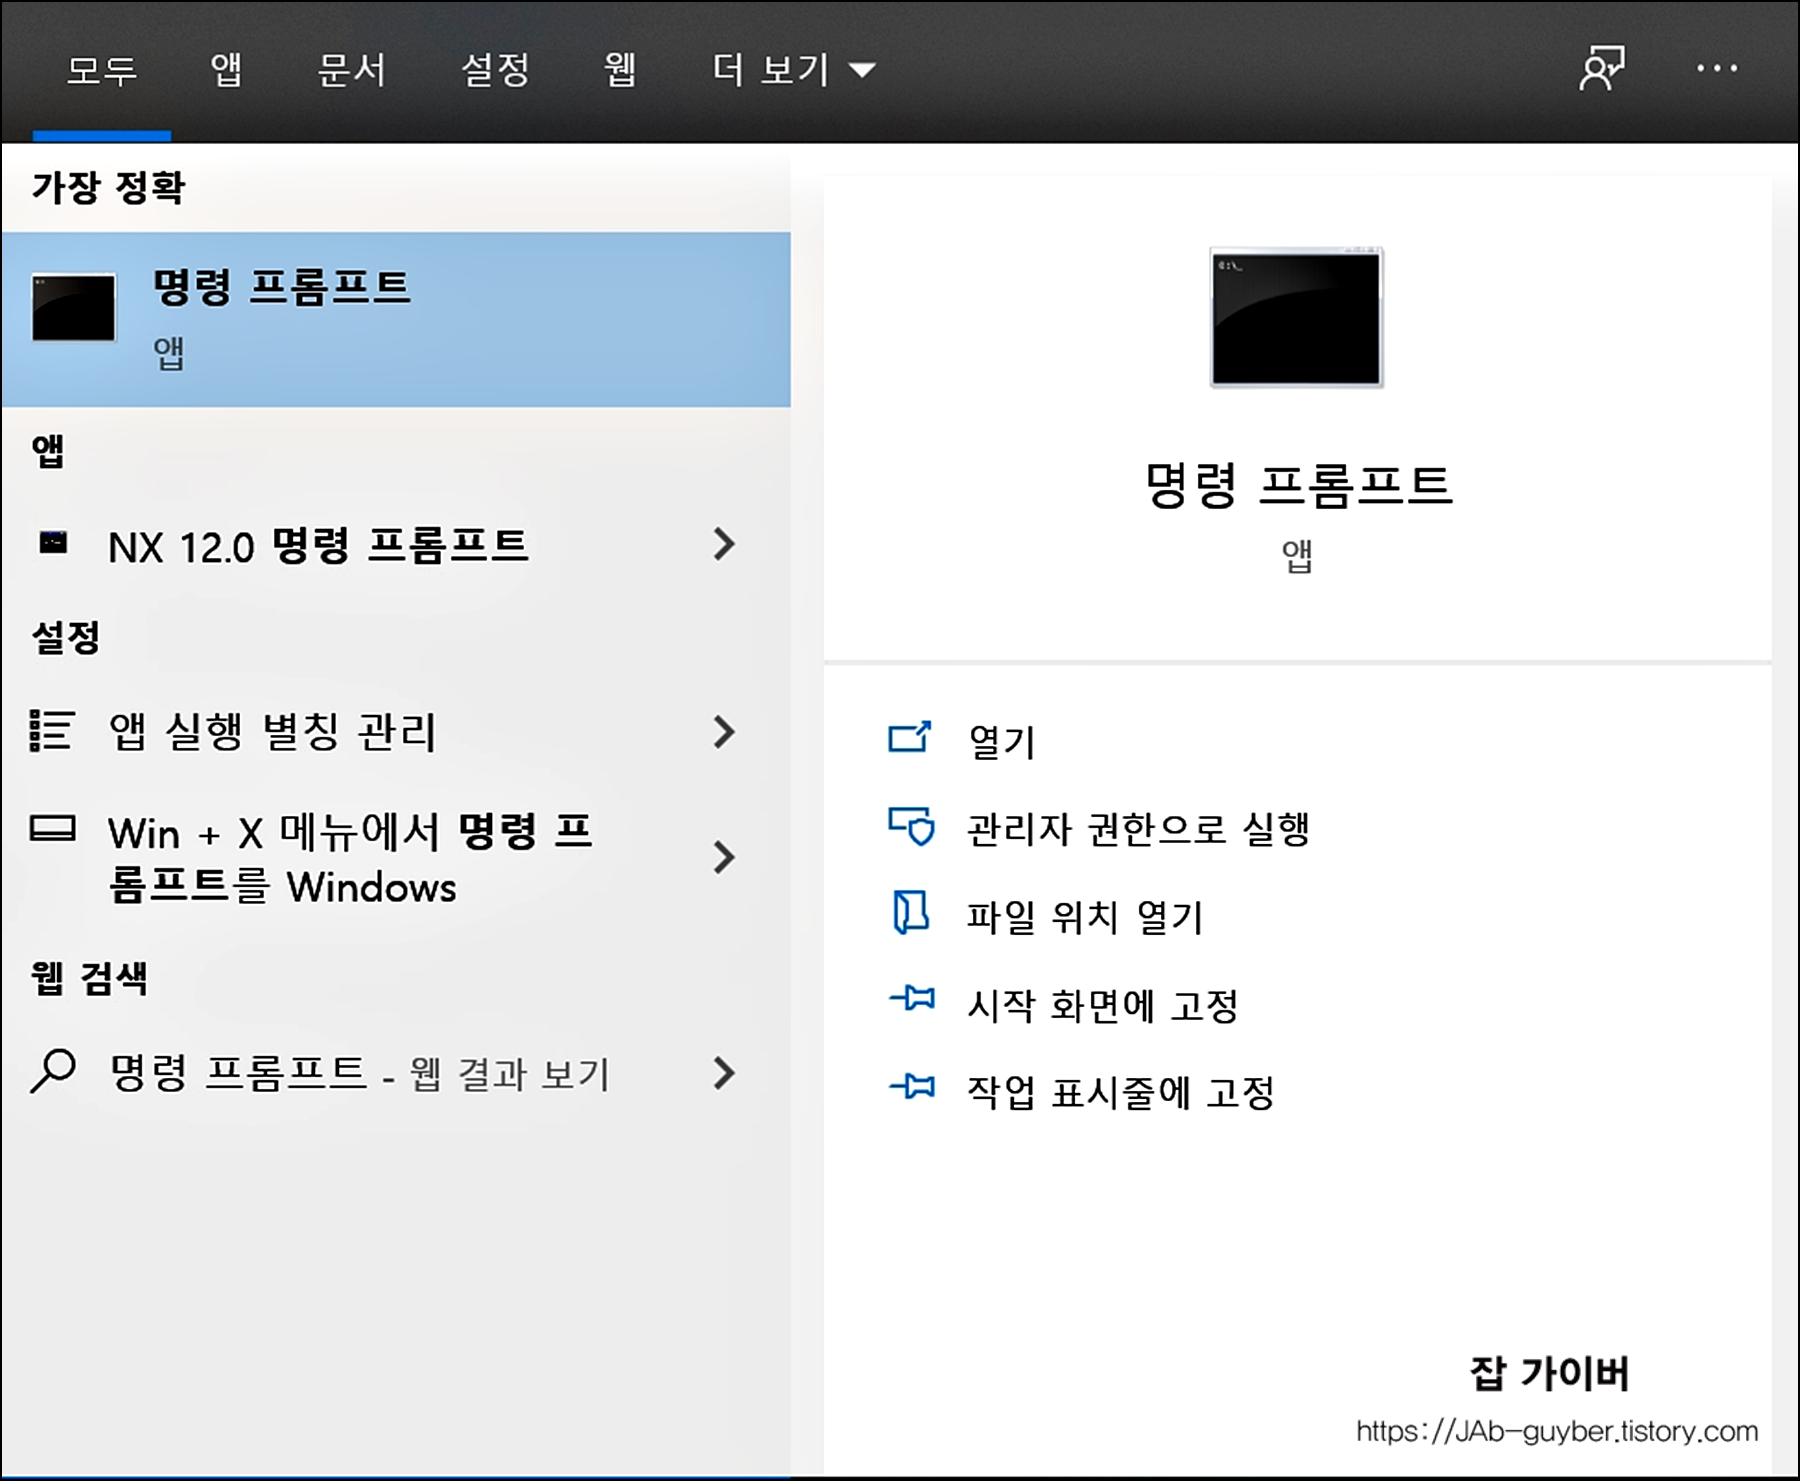1800x1481 pixels.
Task: Select 명령 프롬프트 - 웹 결과 보기
Action: click(x=396, y=1073)
